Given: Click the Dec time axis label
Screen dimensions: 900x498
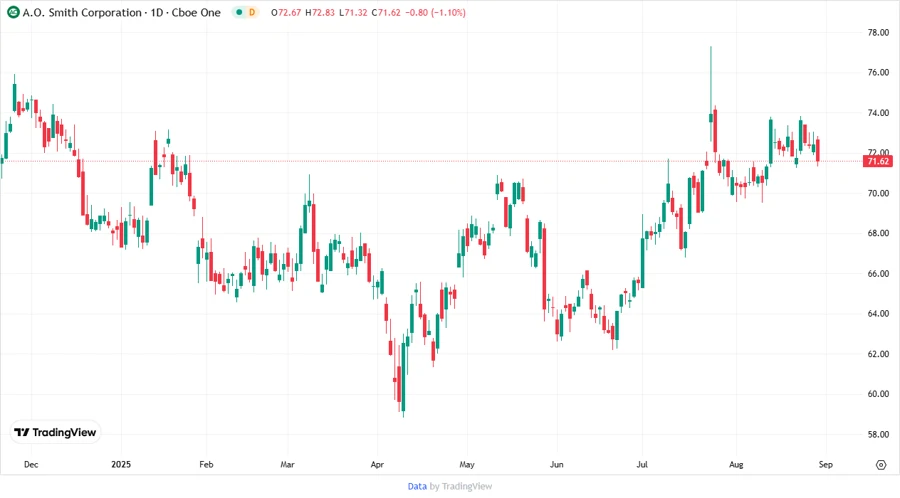Looking at the screenshot, I should tap(31, 464).
